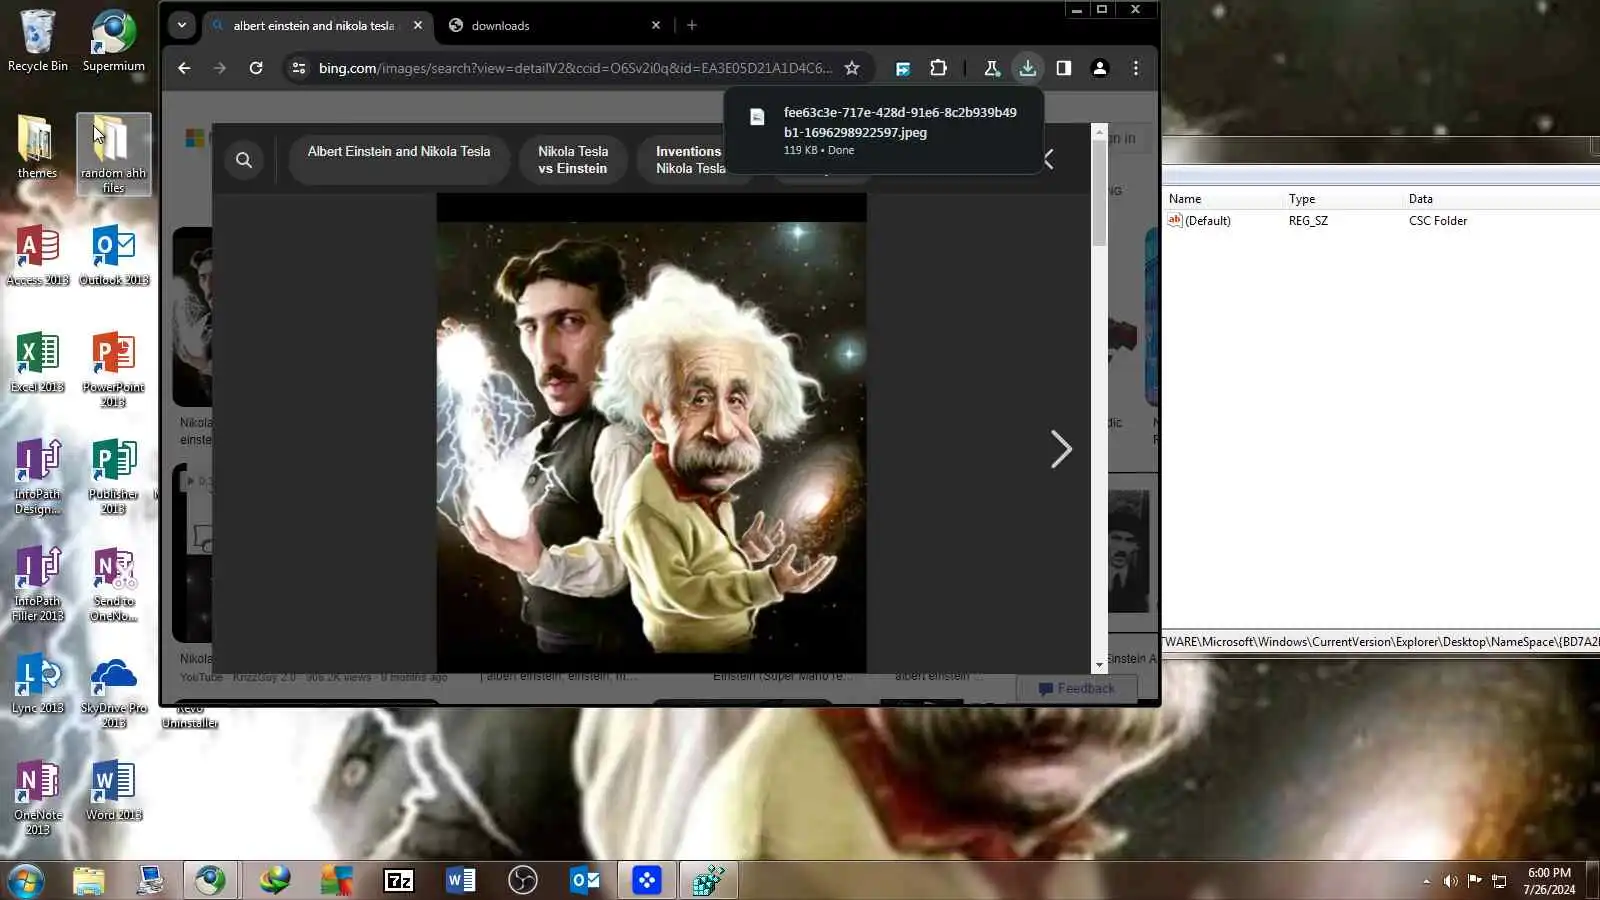Screen dimensions: 1600x900
Task: Select the Nikola Tesla vs Einstein chip
Action: [573, 160]
